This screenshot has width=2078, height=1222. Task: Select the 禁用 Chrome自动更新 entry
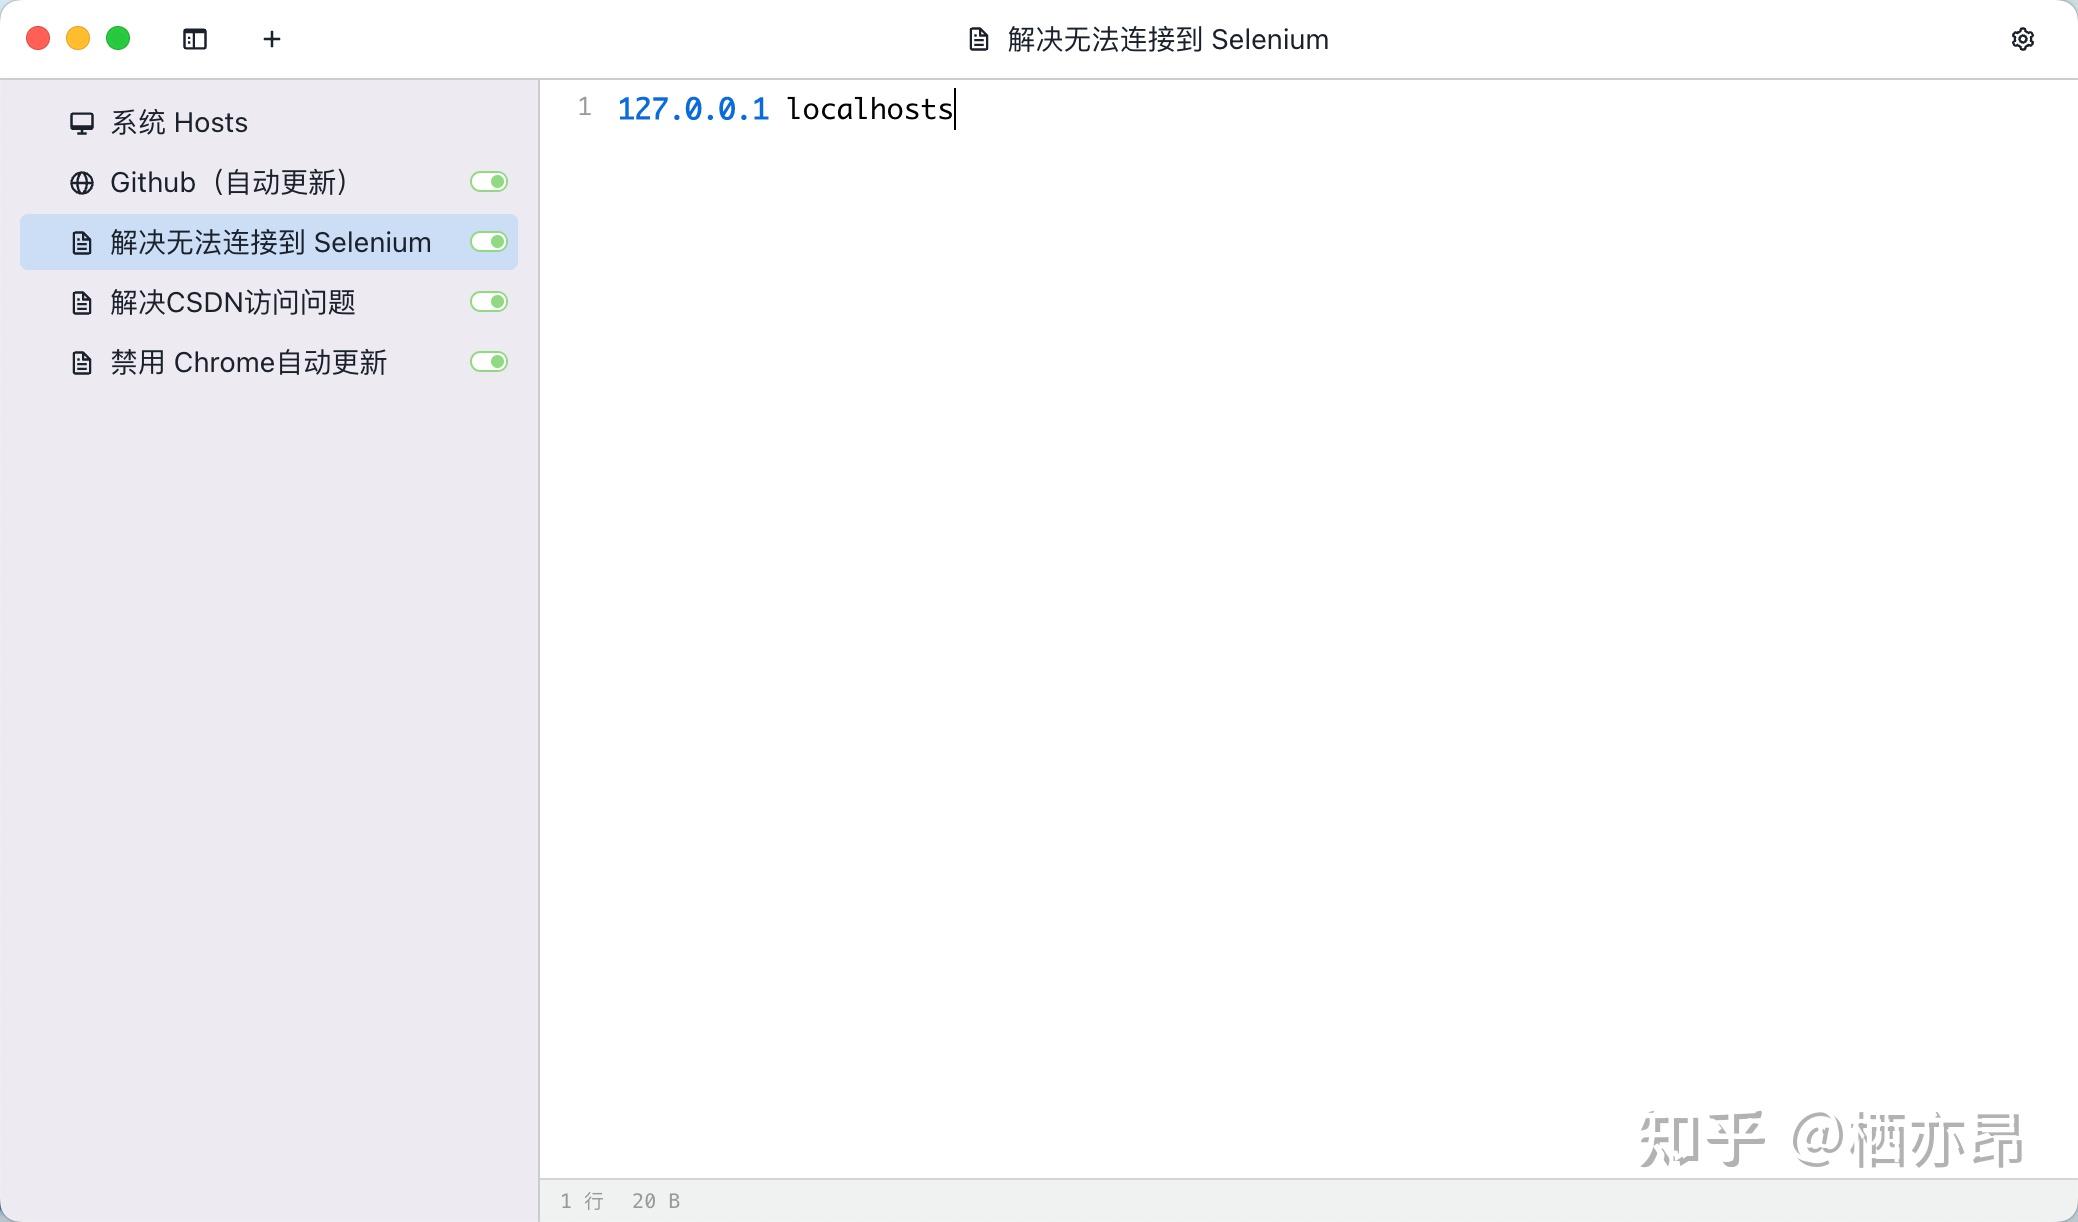coord(249,362)
